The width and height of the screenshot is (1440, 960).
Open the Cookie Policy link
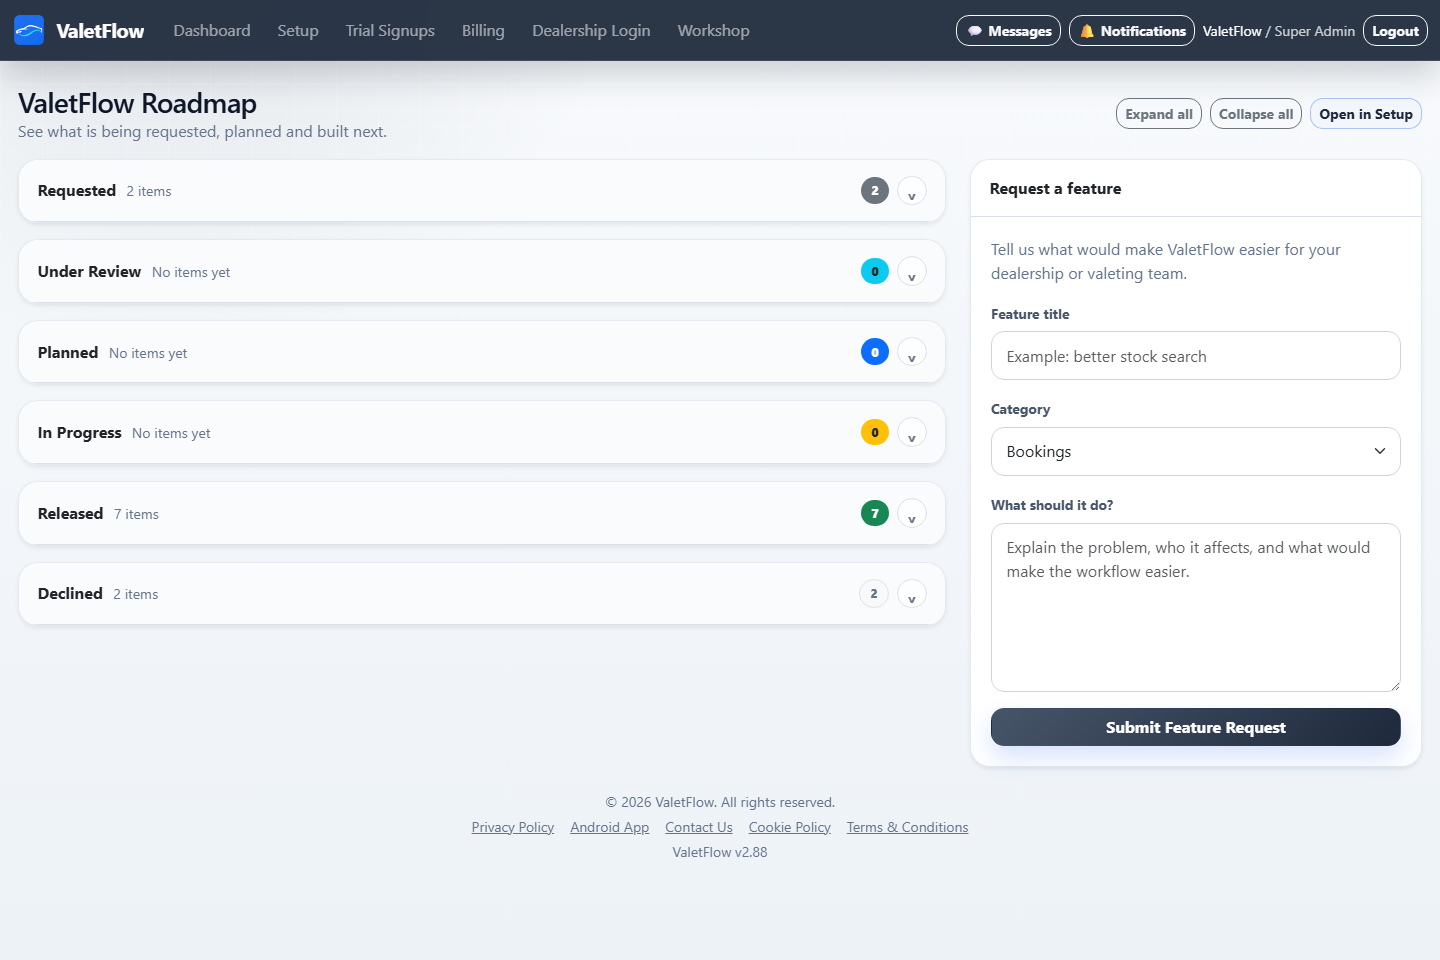(790, 827)
